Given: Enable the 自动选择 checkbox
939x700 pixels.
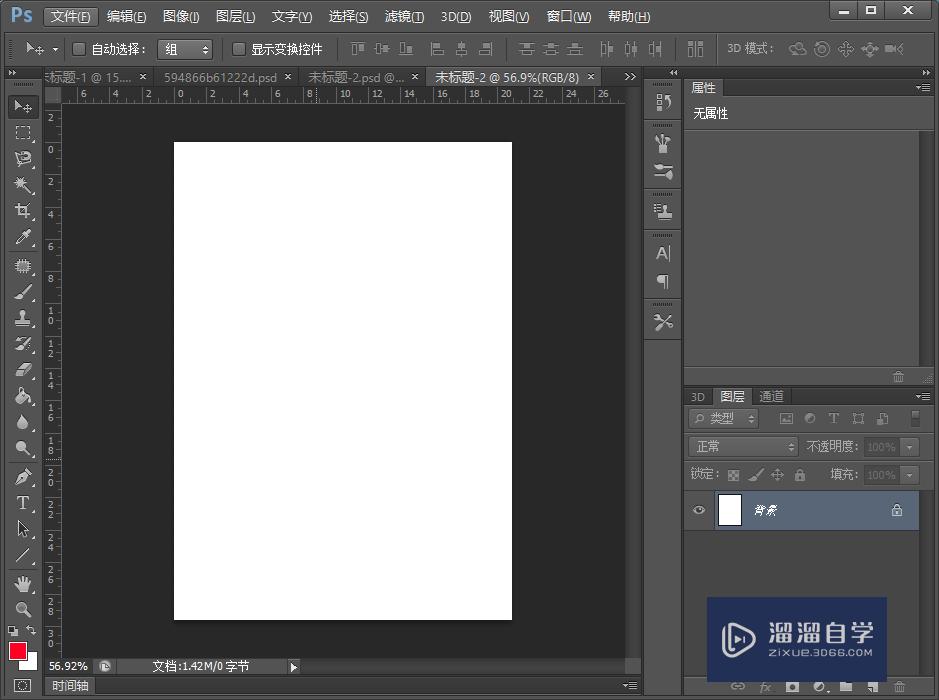Looking at the screenshot, I should tap(79, 48).
